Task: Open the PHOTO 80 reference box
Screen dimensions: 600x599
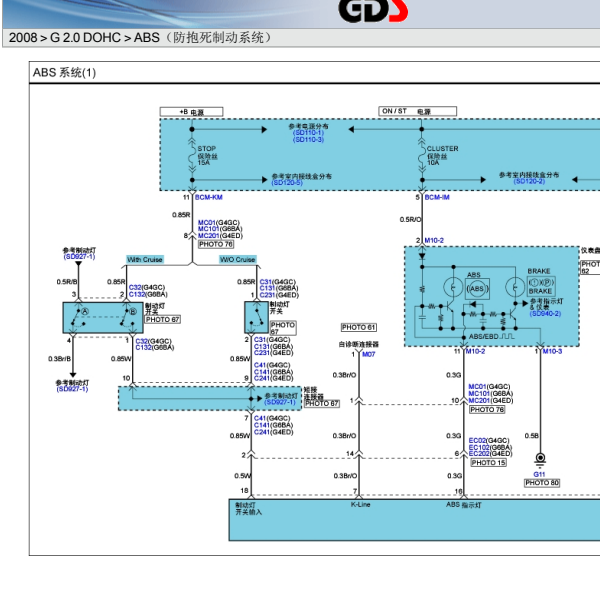Action: [542, 483]
